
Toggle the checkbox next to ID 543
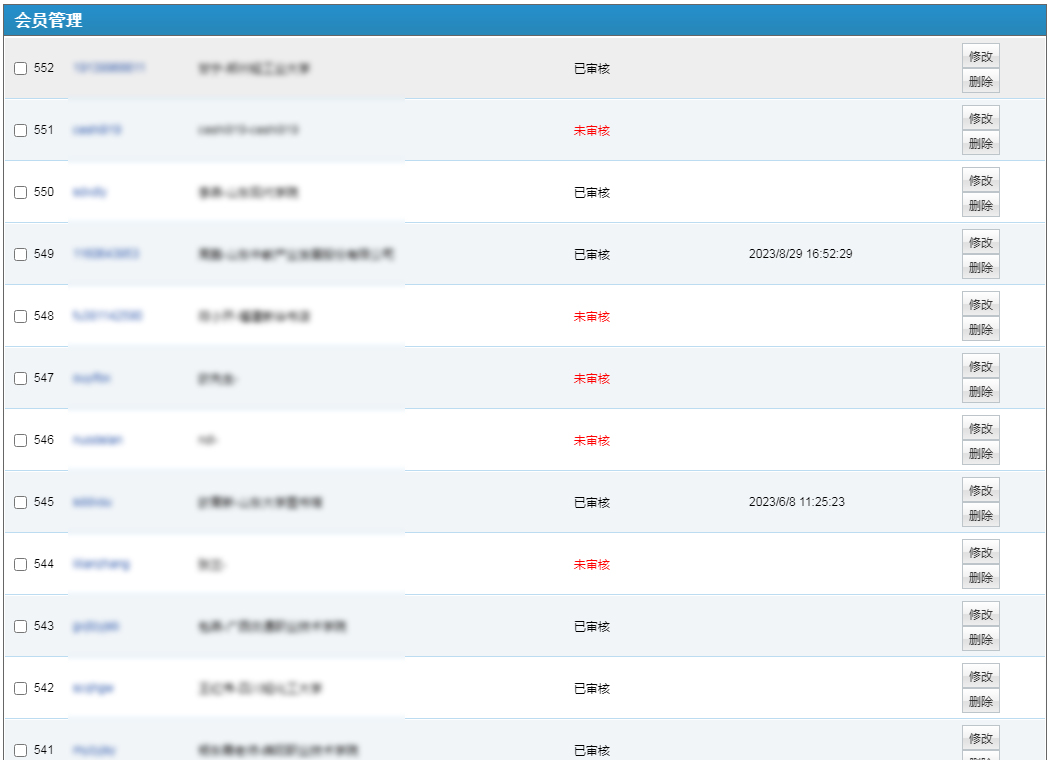tap(20, 627)
